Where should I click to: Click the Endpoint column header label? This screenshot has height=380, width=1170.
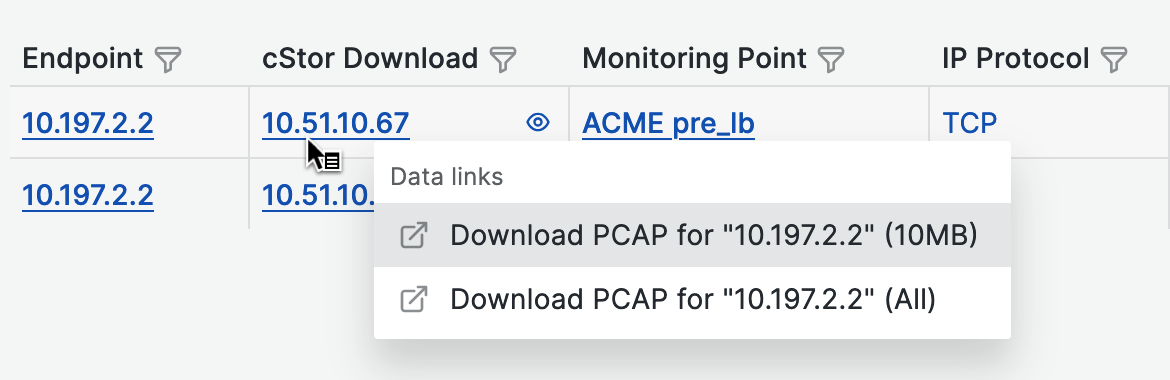83,58
